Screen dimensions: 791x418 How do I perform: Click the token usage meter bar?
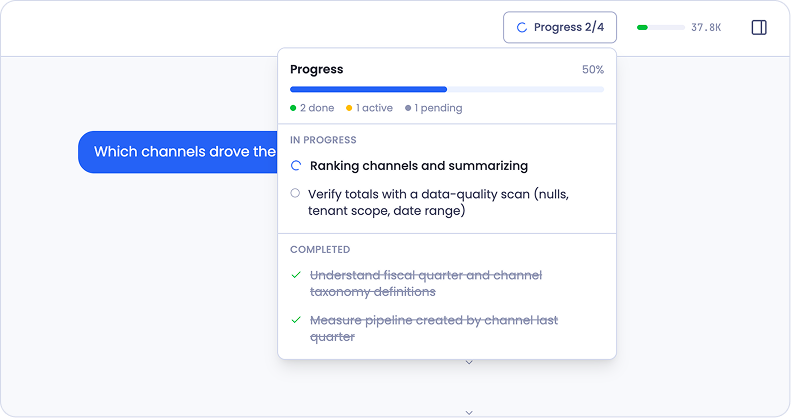(661, 27)
